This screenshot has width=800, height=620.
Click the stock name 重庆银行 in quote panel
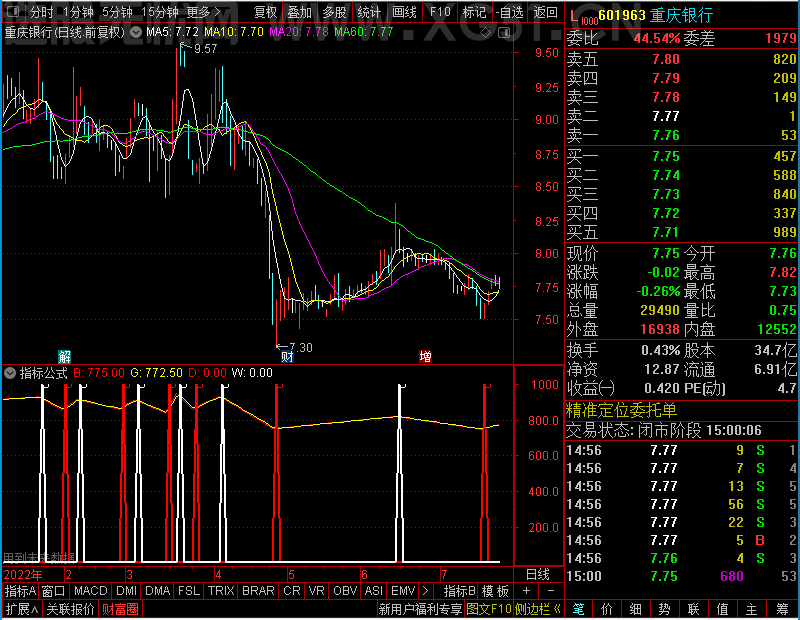pyautogui.click(x=681, y=16)
